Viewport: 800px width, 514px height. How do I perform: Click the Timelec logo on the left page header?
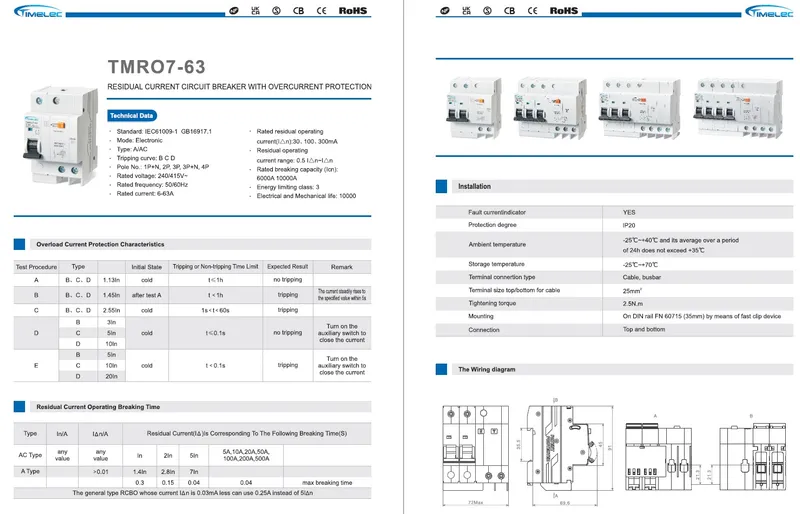[x=38, y=11]
